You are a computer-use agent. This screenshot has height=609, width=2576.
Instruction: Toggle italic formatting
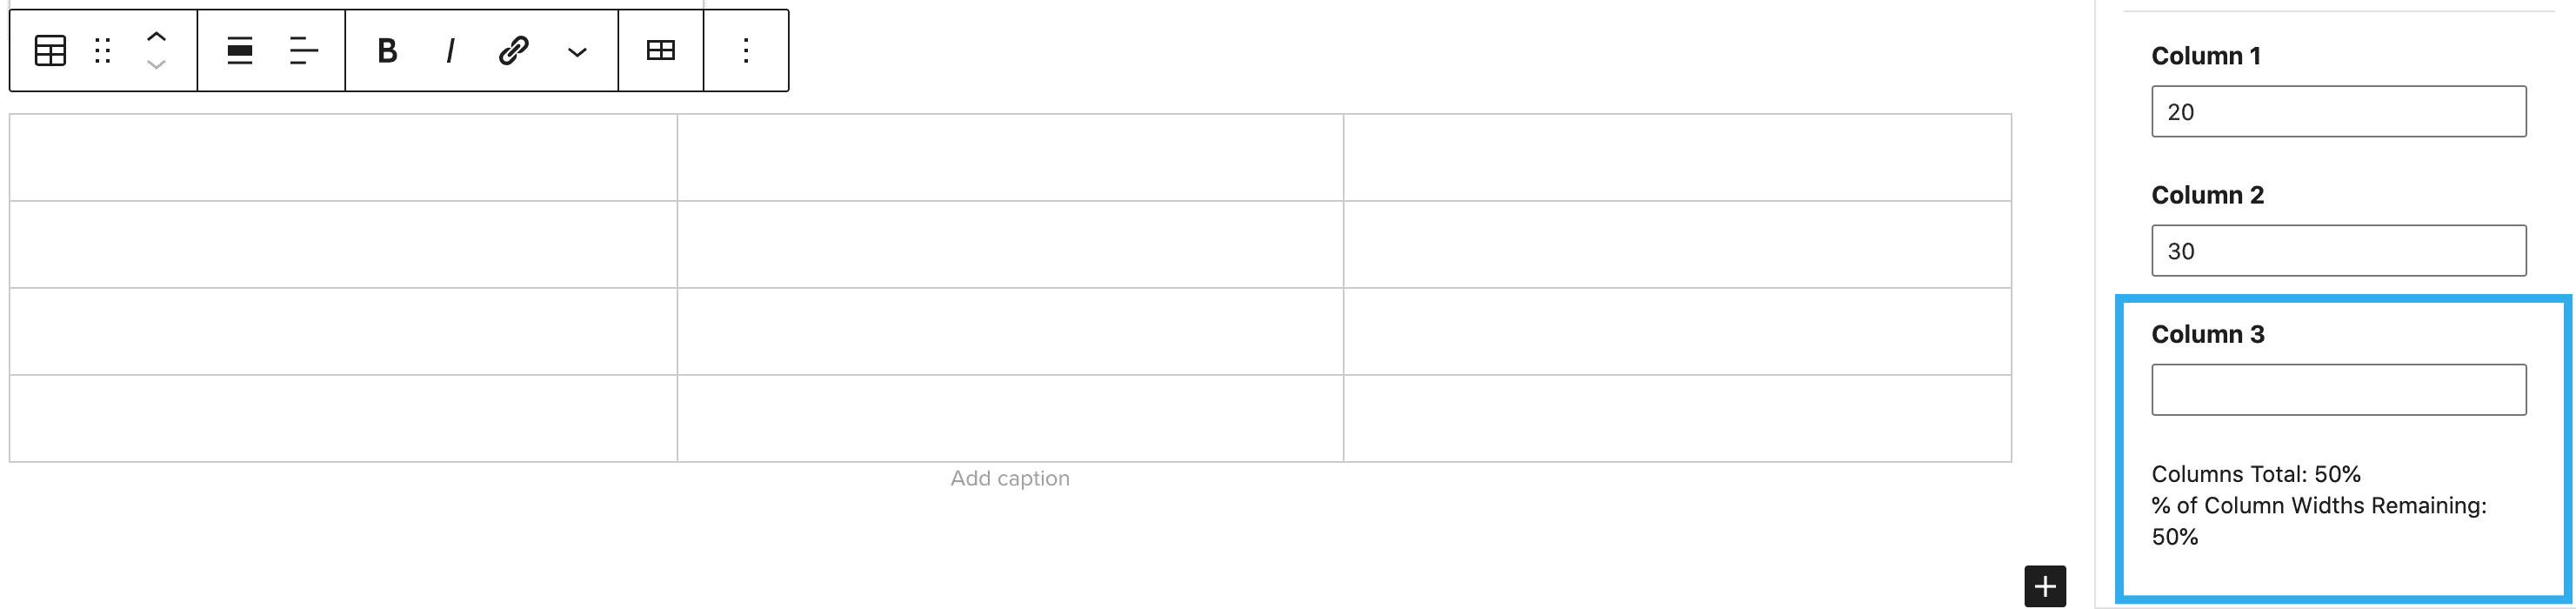450,51
